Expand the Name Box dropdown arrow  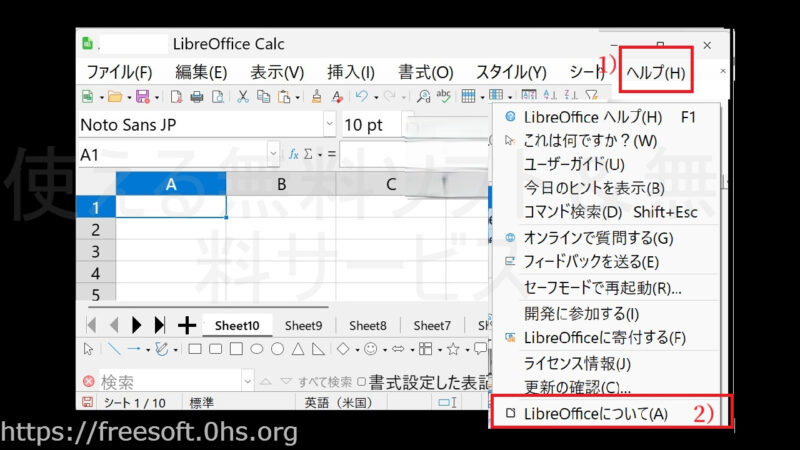point(273,155)
